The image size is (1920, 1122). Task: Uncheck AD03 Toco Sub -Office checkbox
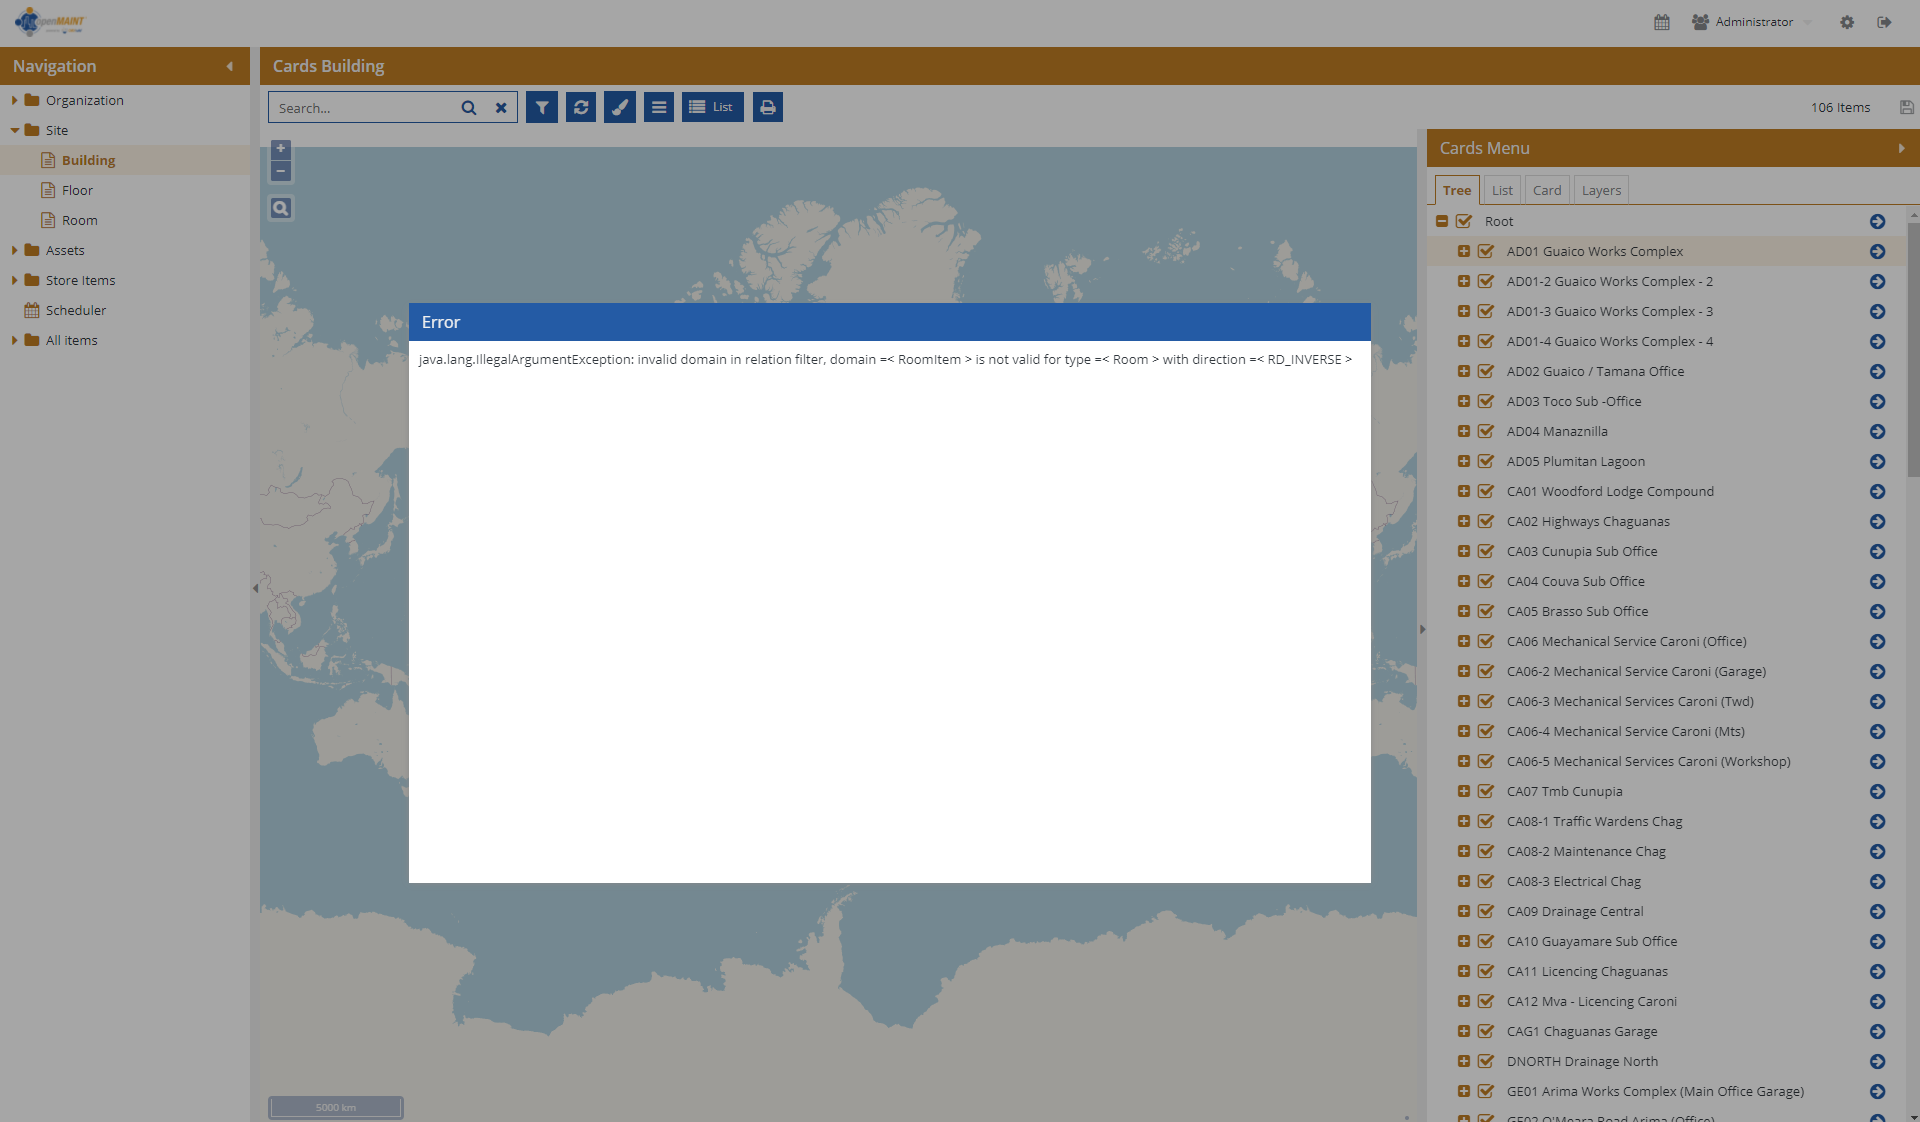[1486, 401]
